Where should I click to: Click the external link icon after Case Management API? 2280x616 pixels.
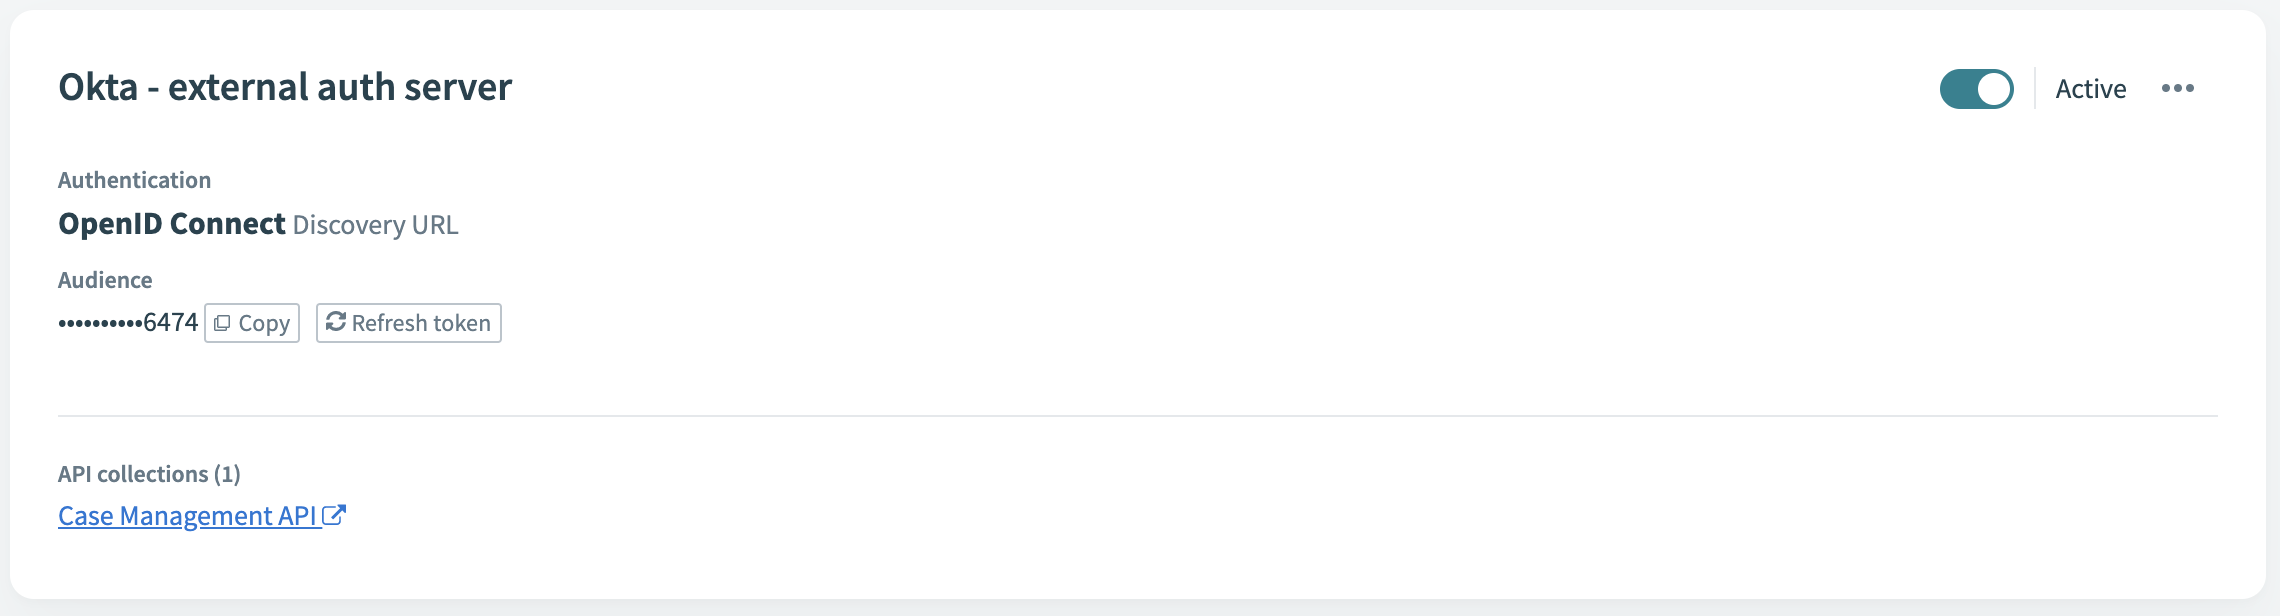(334, 515)
